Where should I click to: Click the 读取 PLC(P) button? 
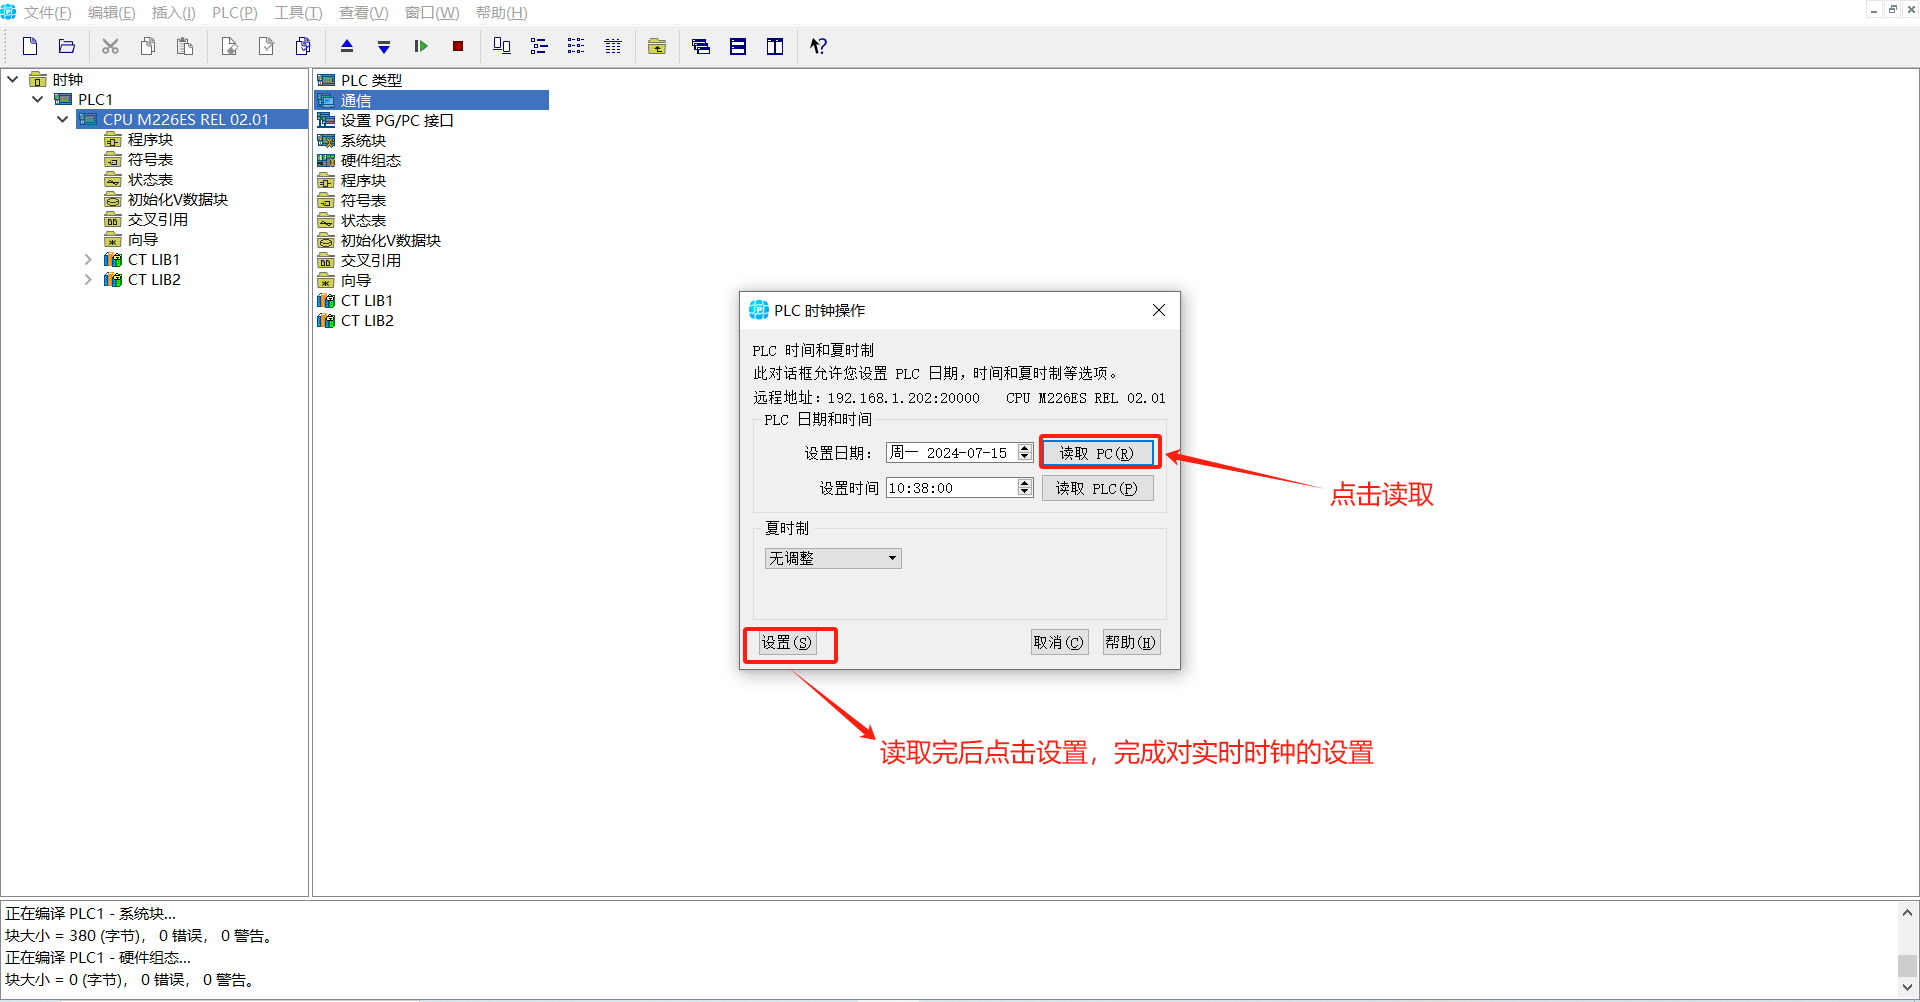click(x=1098, y=488)
